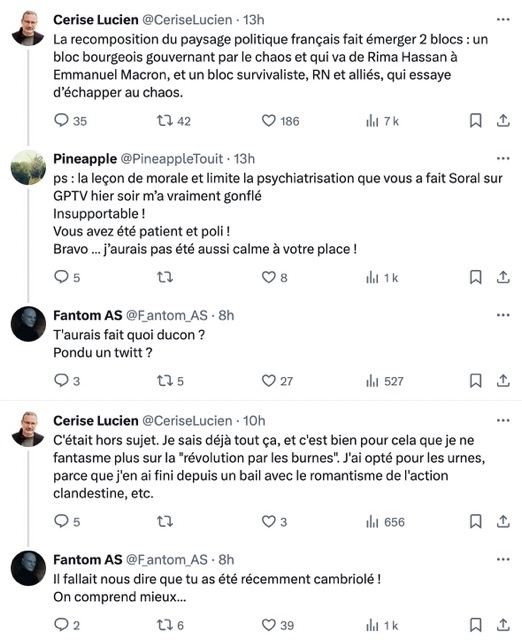522x640 pixels.
Task: Like the tweet with 186 likes
Action: (x=280, y=121)
